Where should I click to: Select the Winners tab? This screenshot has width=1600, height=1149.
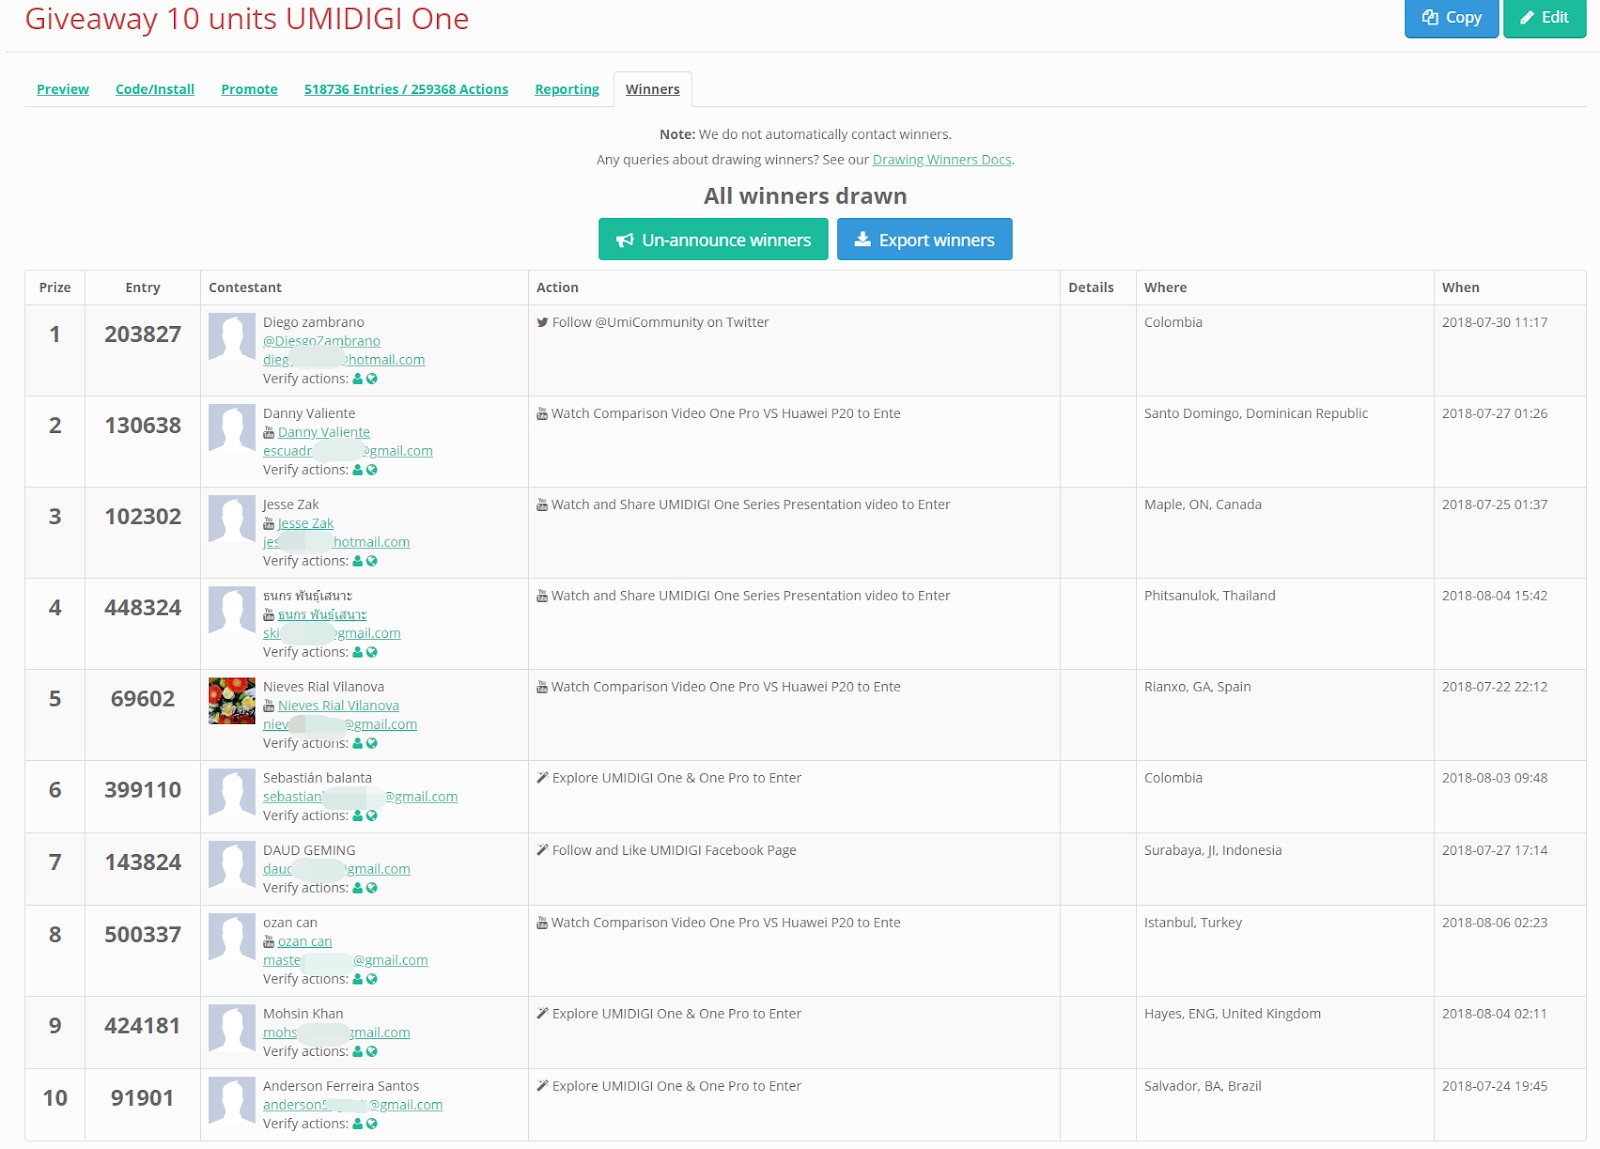click(x=652, y=89)
